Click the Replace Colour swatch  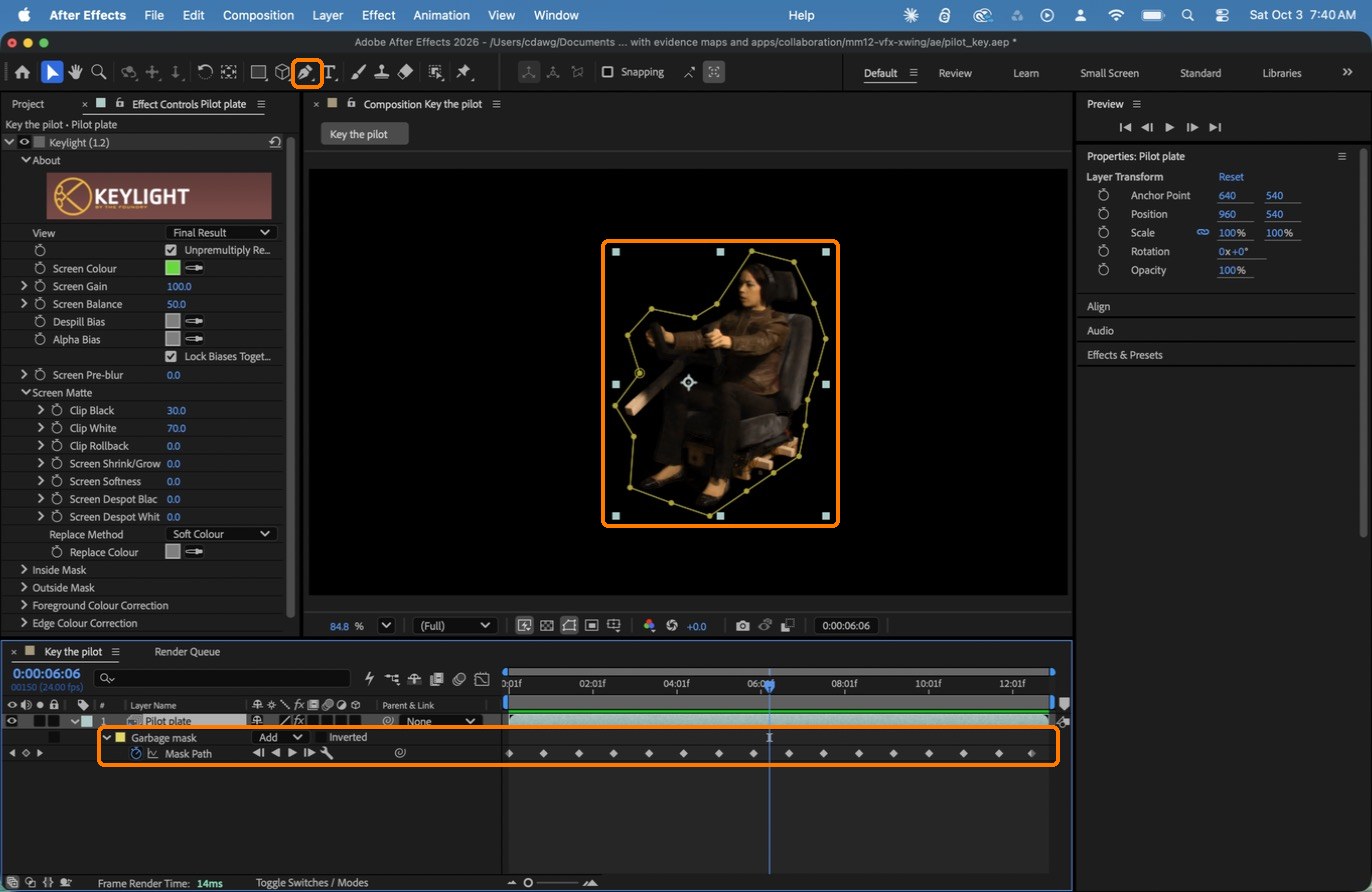point(172,552)
